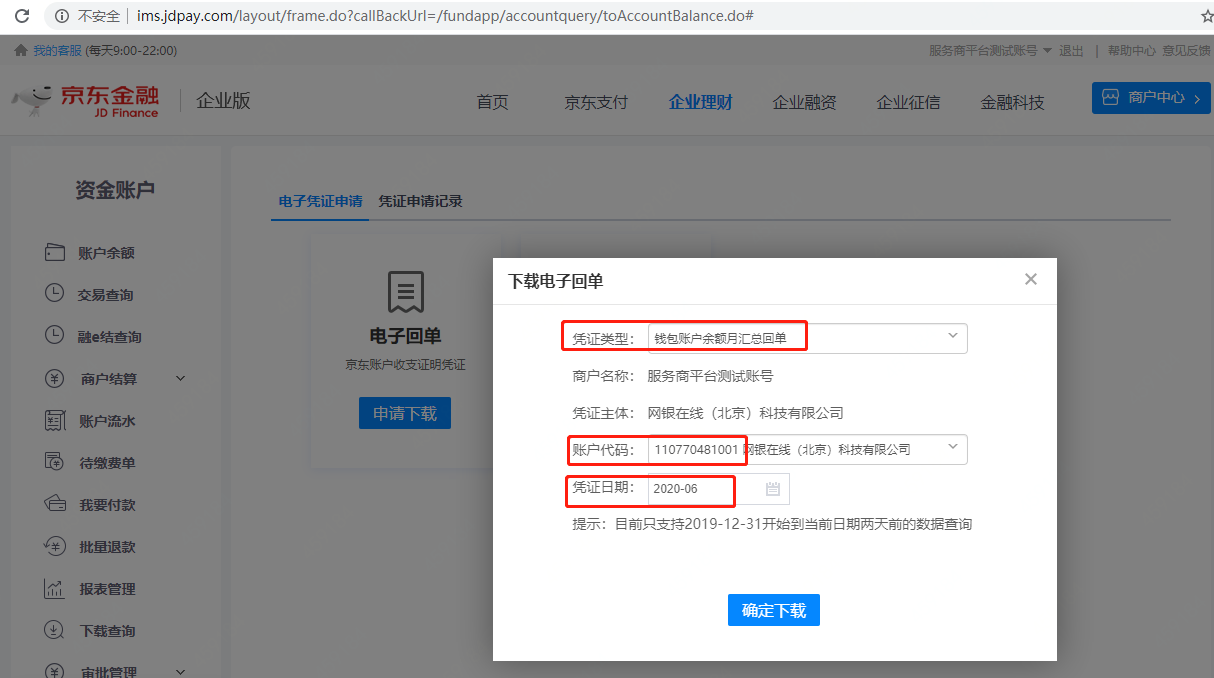Open the 企业理财 nav item
The height and width of the screenshot is (678, 1214).
click(x=700, y=102)
